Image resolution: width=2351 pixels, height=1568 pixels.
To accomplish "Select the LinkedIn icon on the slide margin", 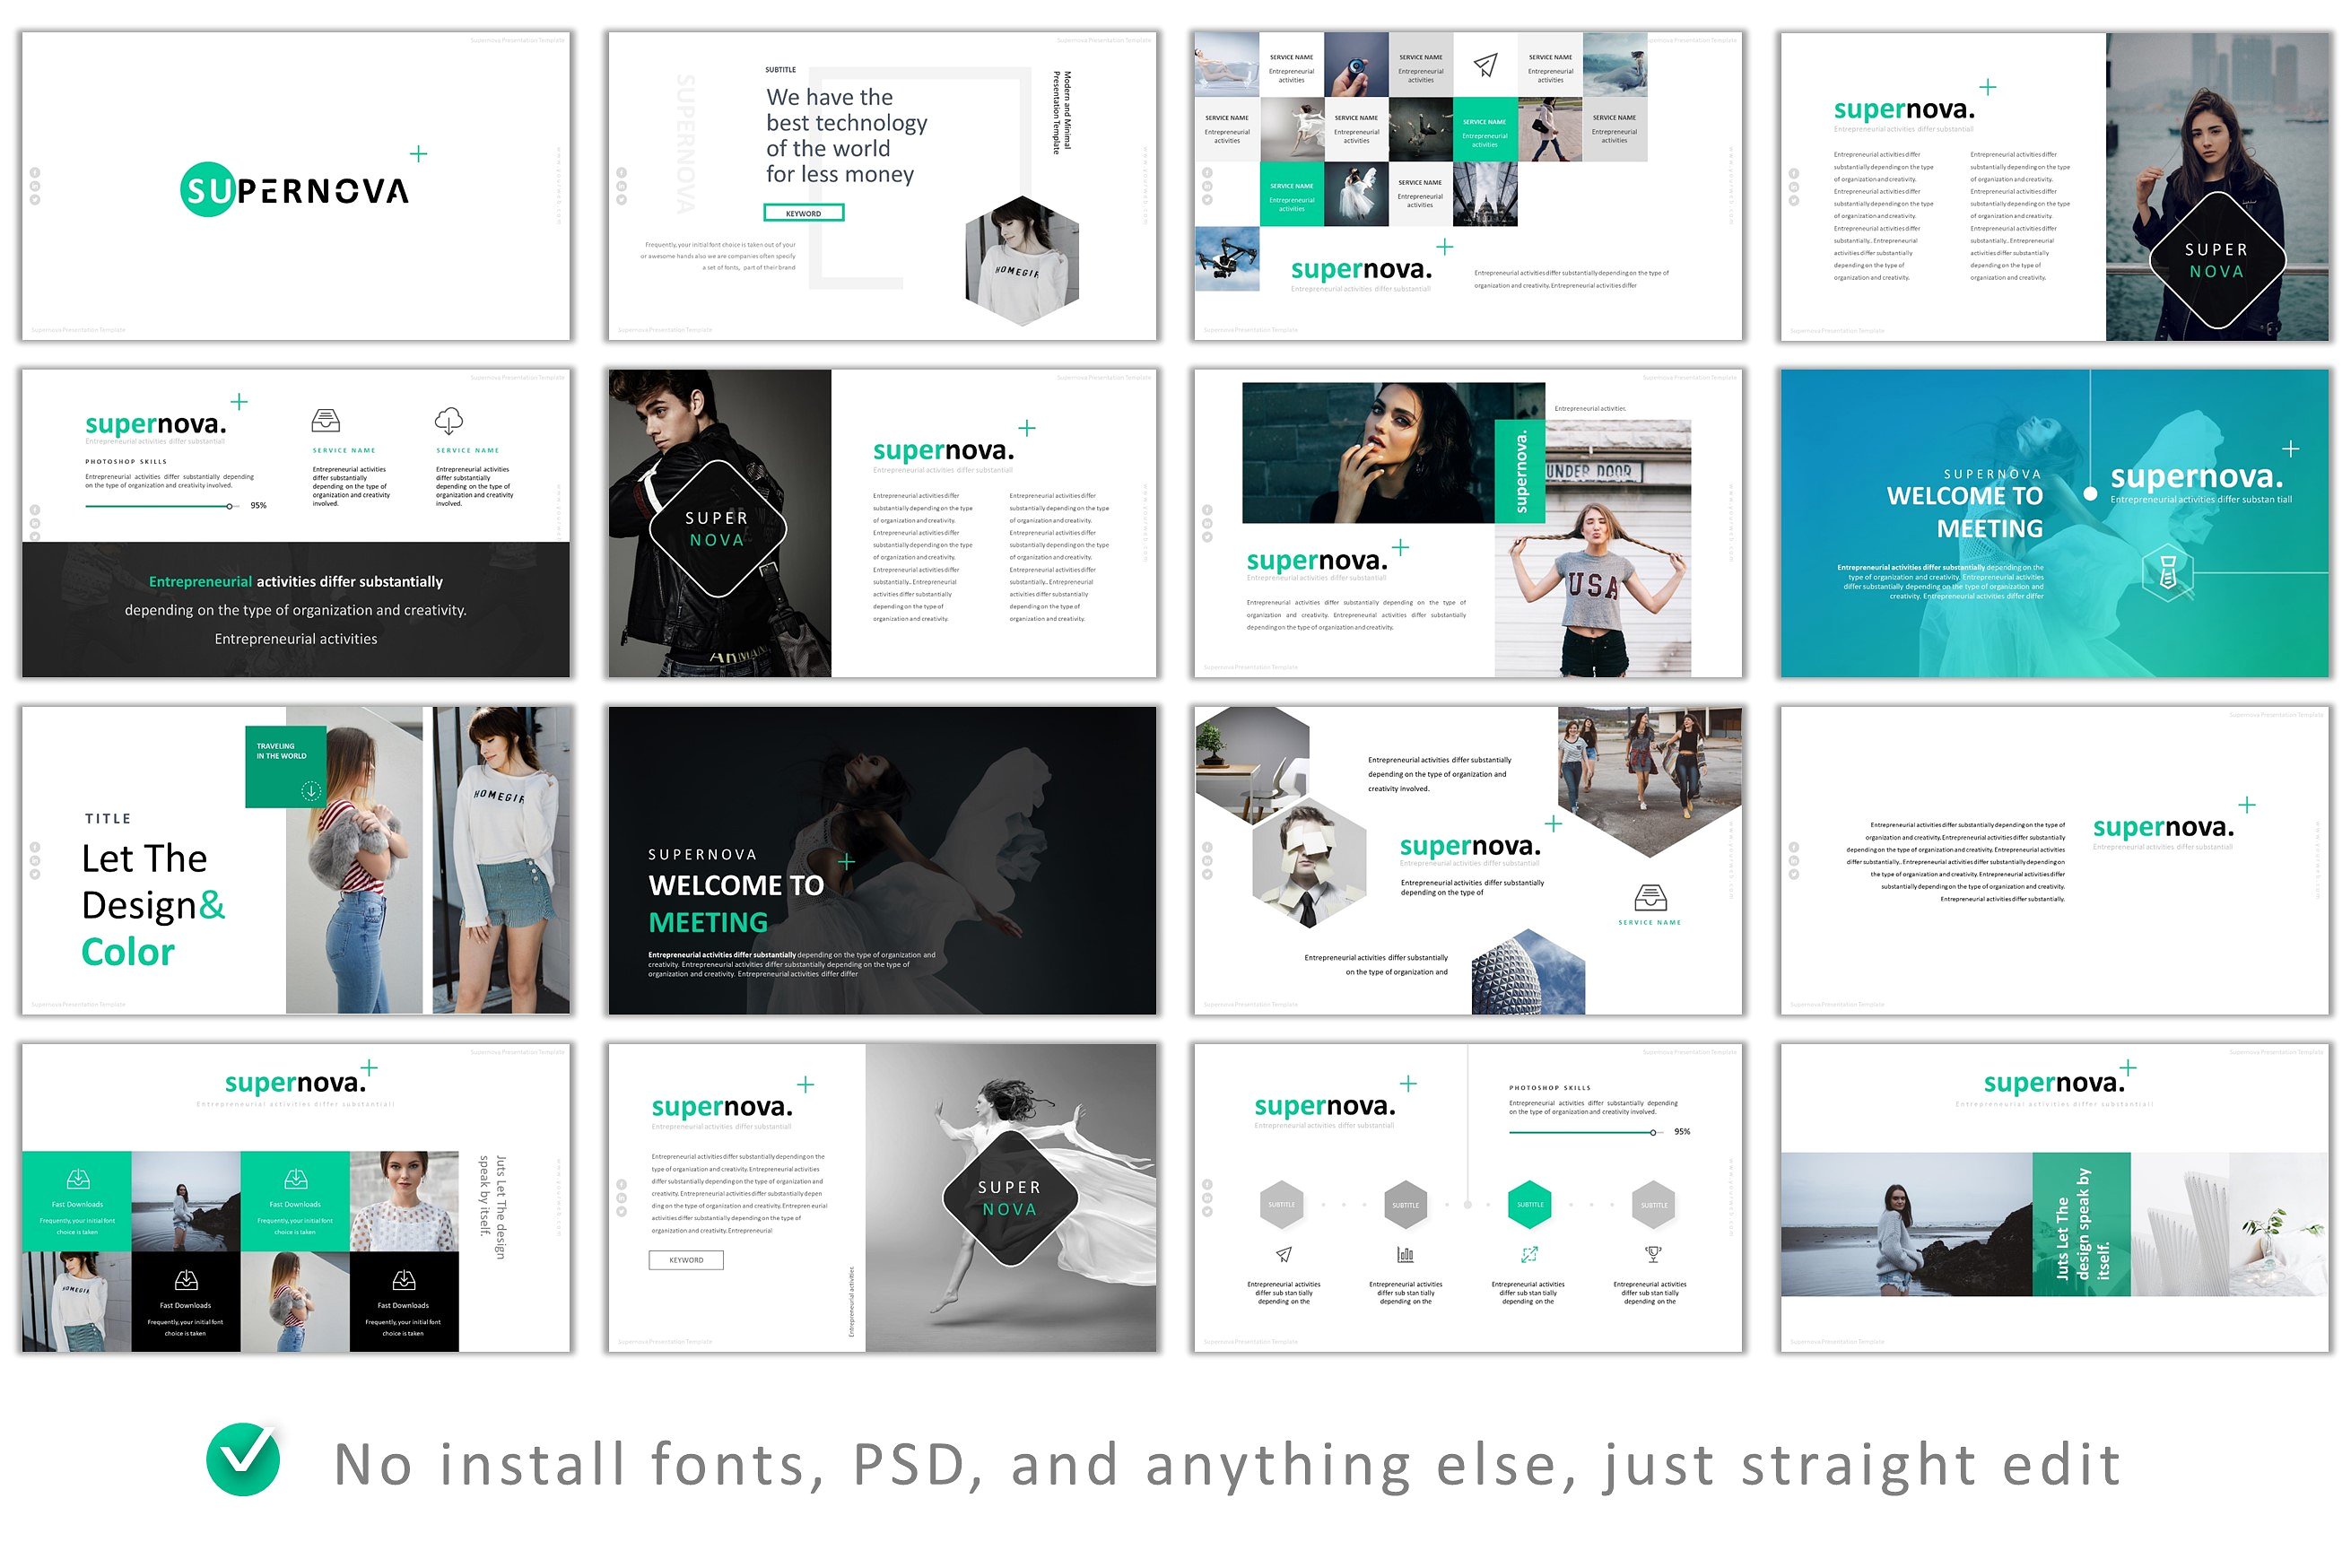I will point(36,187).
